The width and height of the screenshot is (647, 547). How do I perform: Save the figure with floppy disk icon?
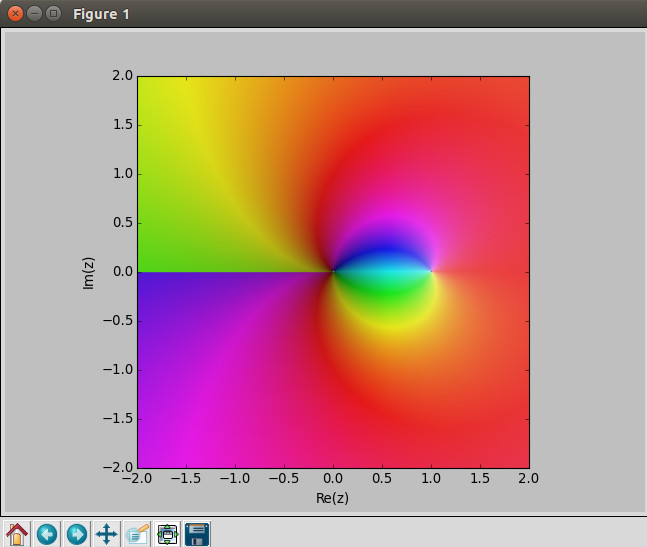(x=197, y=534)
